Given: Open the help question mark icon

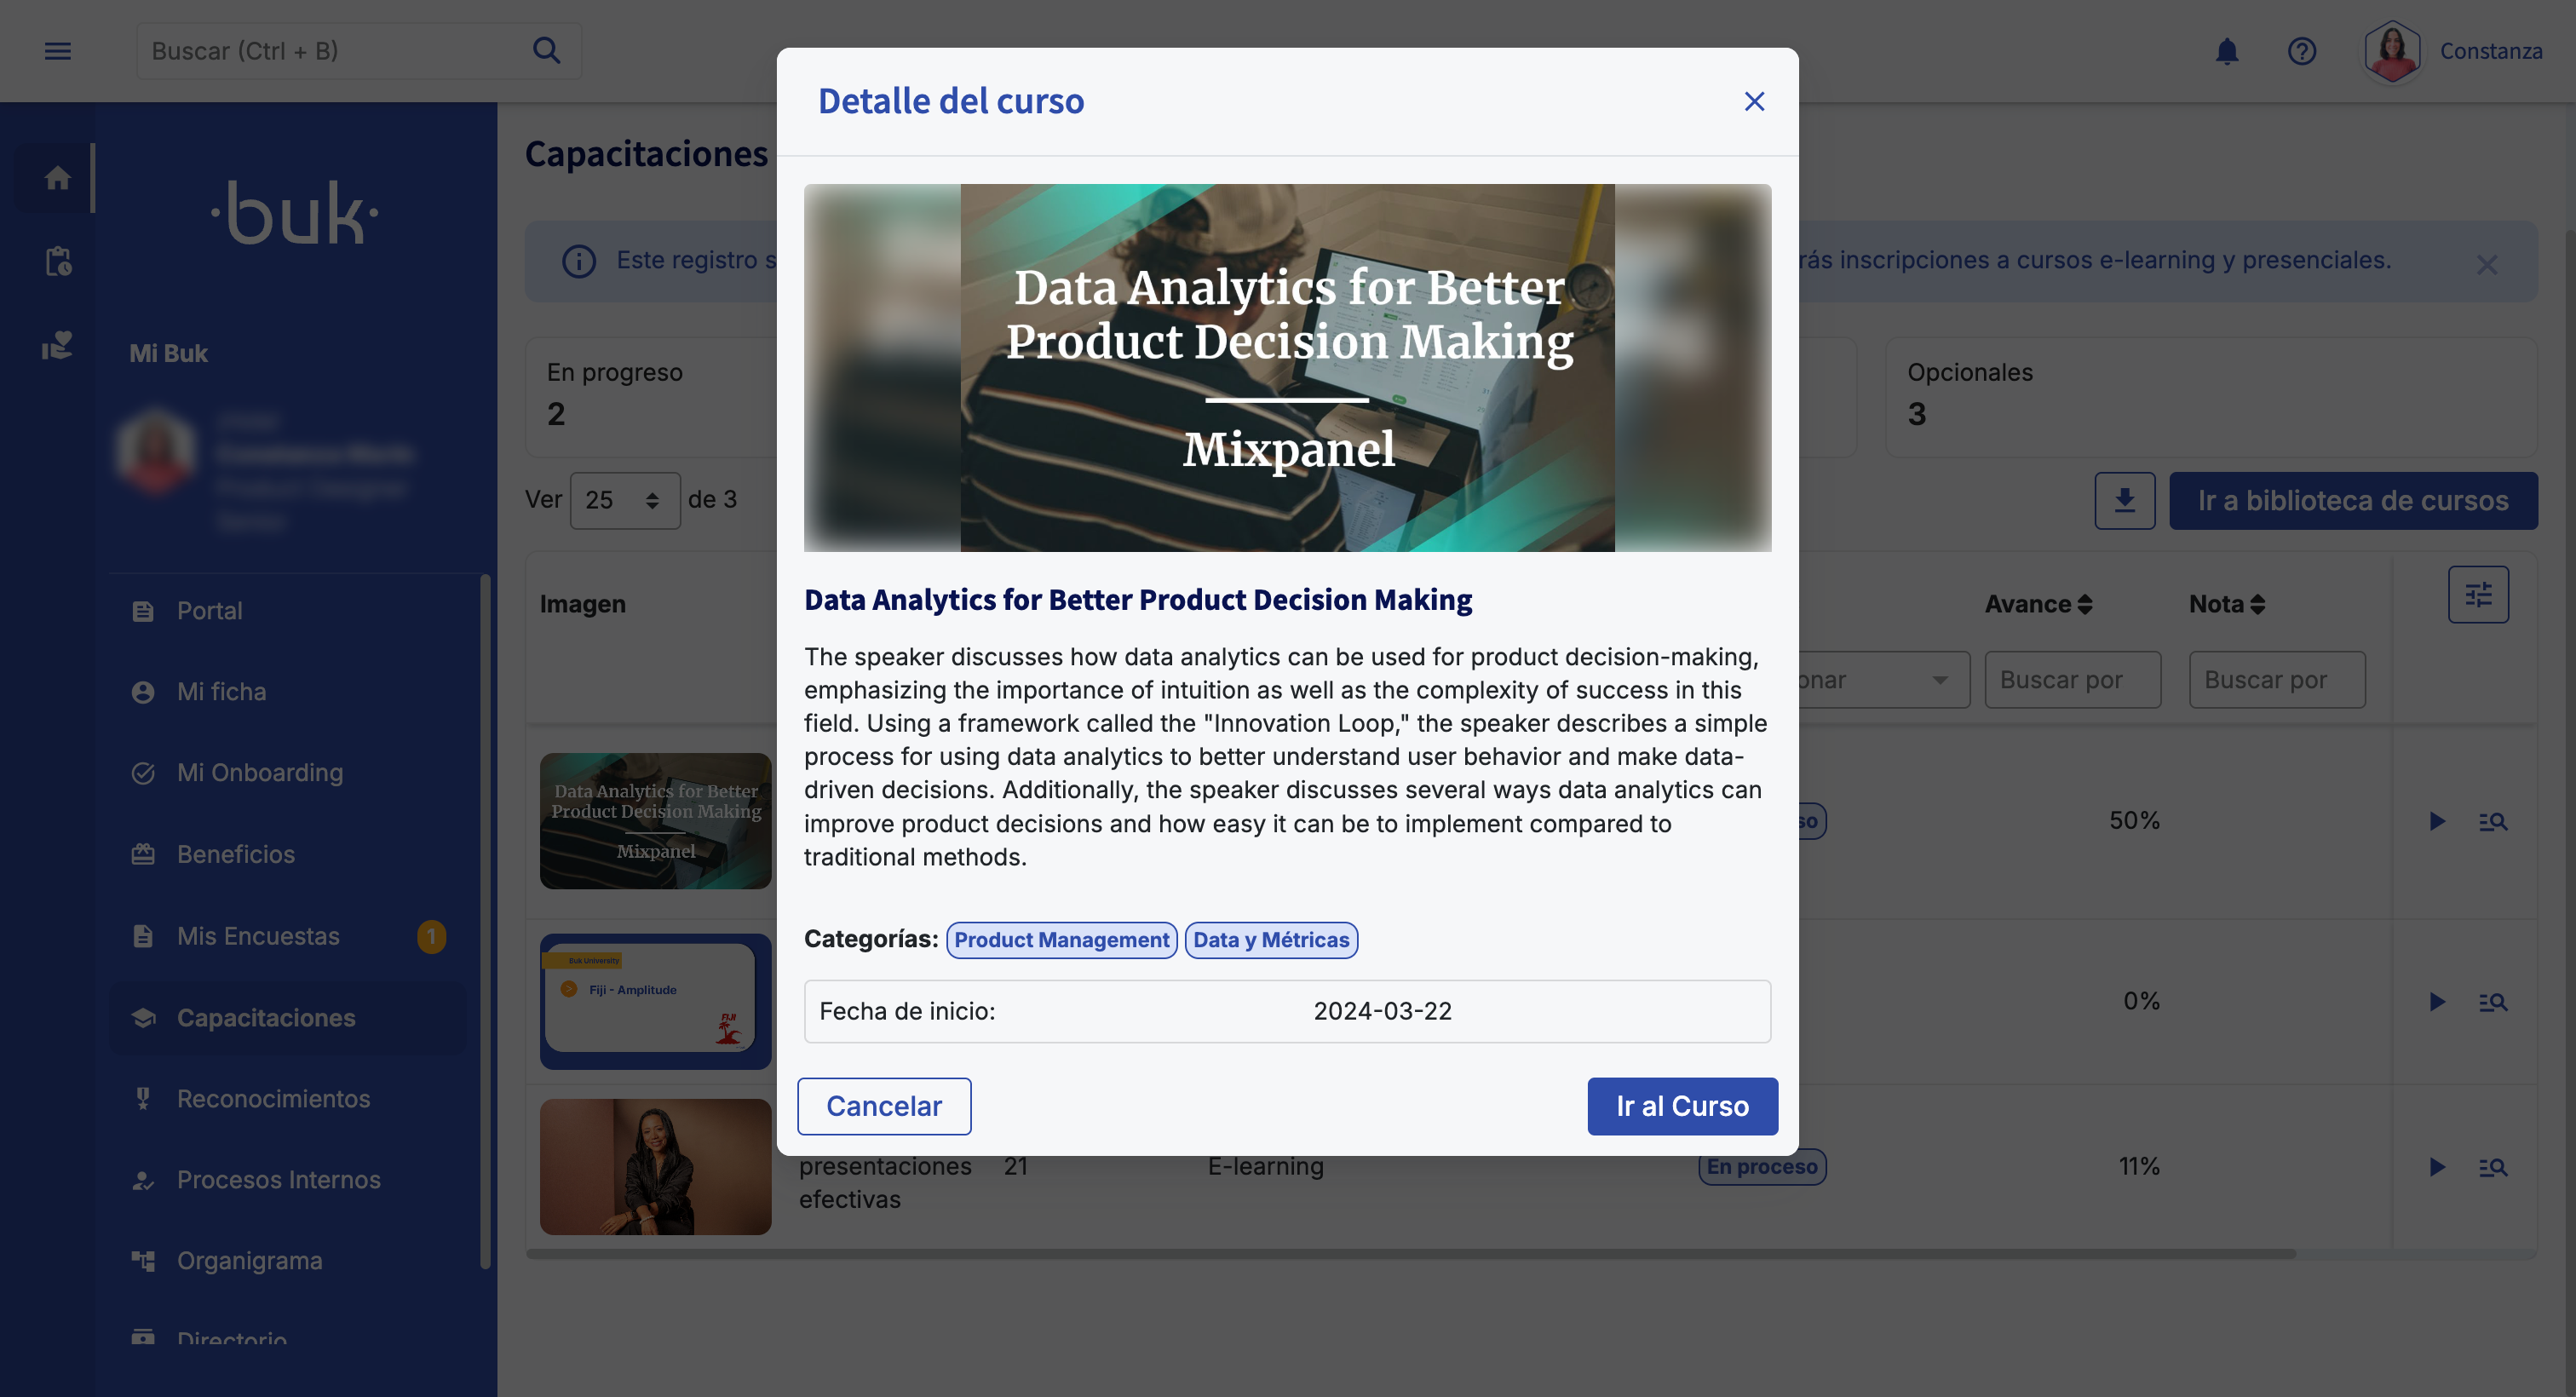Looking at the screenshot, I should pyautogui.click(x=2302, y=51).
